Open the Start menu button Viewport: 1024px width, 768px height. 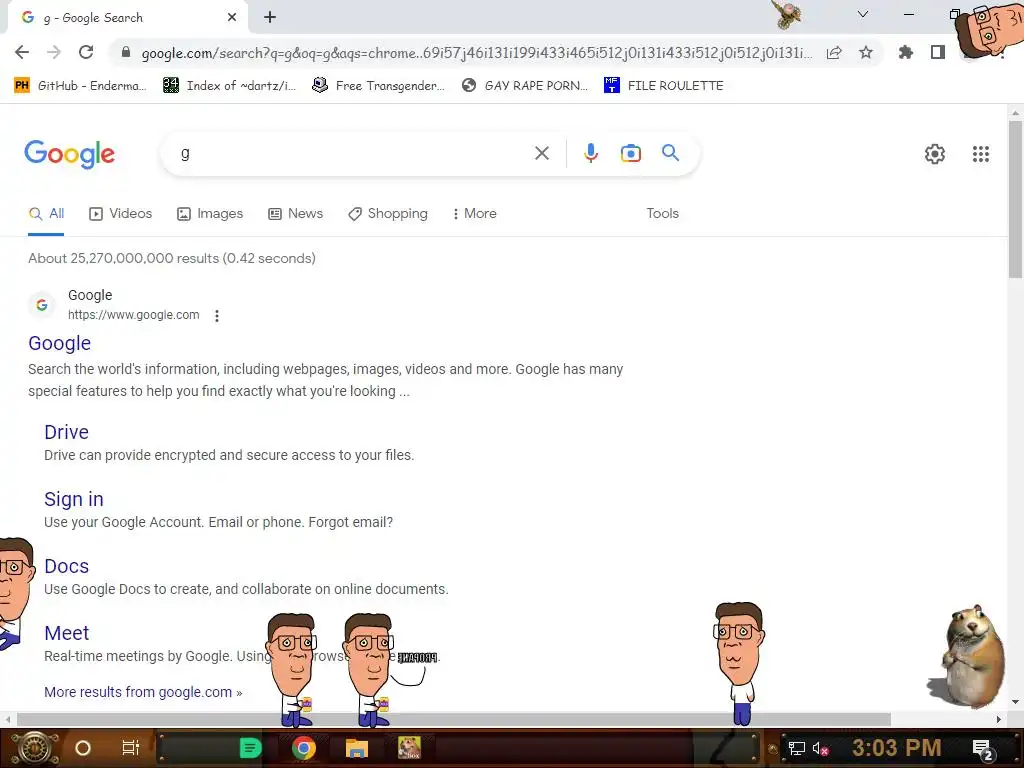(x=35, y=748)
